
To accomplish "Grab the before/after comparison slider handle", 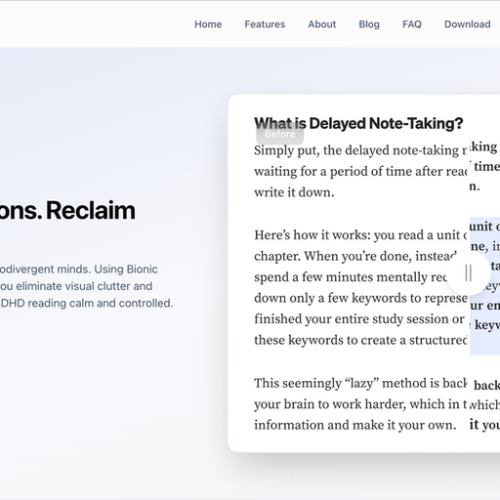I will tap(468, 273).
